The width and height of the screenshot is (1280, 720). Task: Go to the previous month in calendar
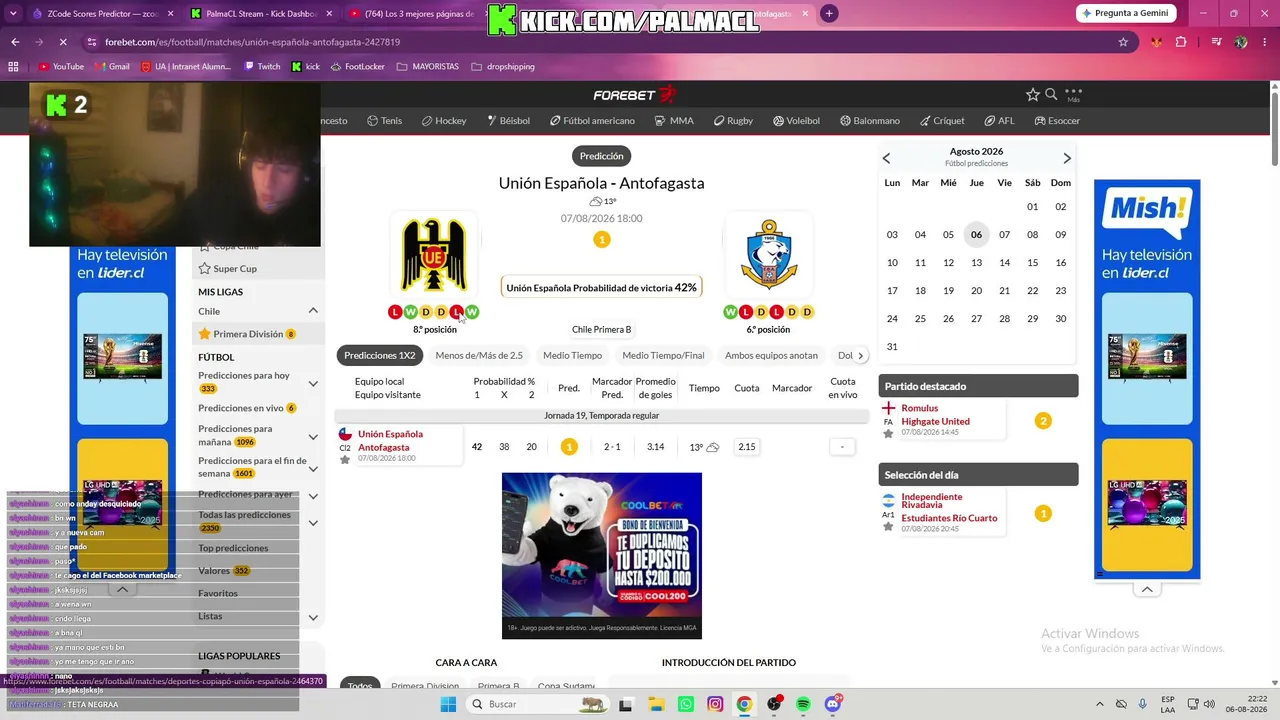[x=886, y=158]
